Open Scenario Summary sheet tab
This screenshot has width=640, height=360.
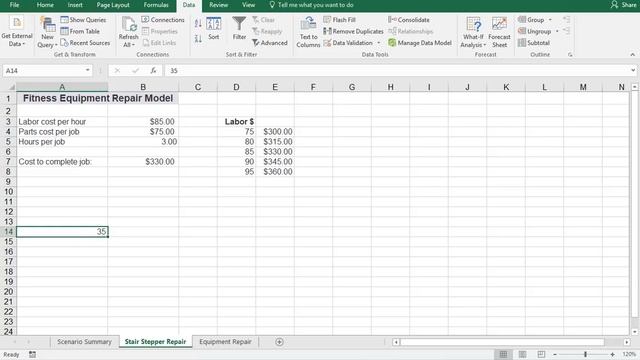(x=84, y=342)
